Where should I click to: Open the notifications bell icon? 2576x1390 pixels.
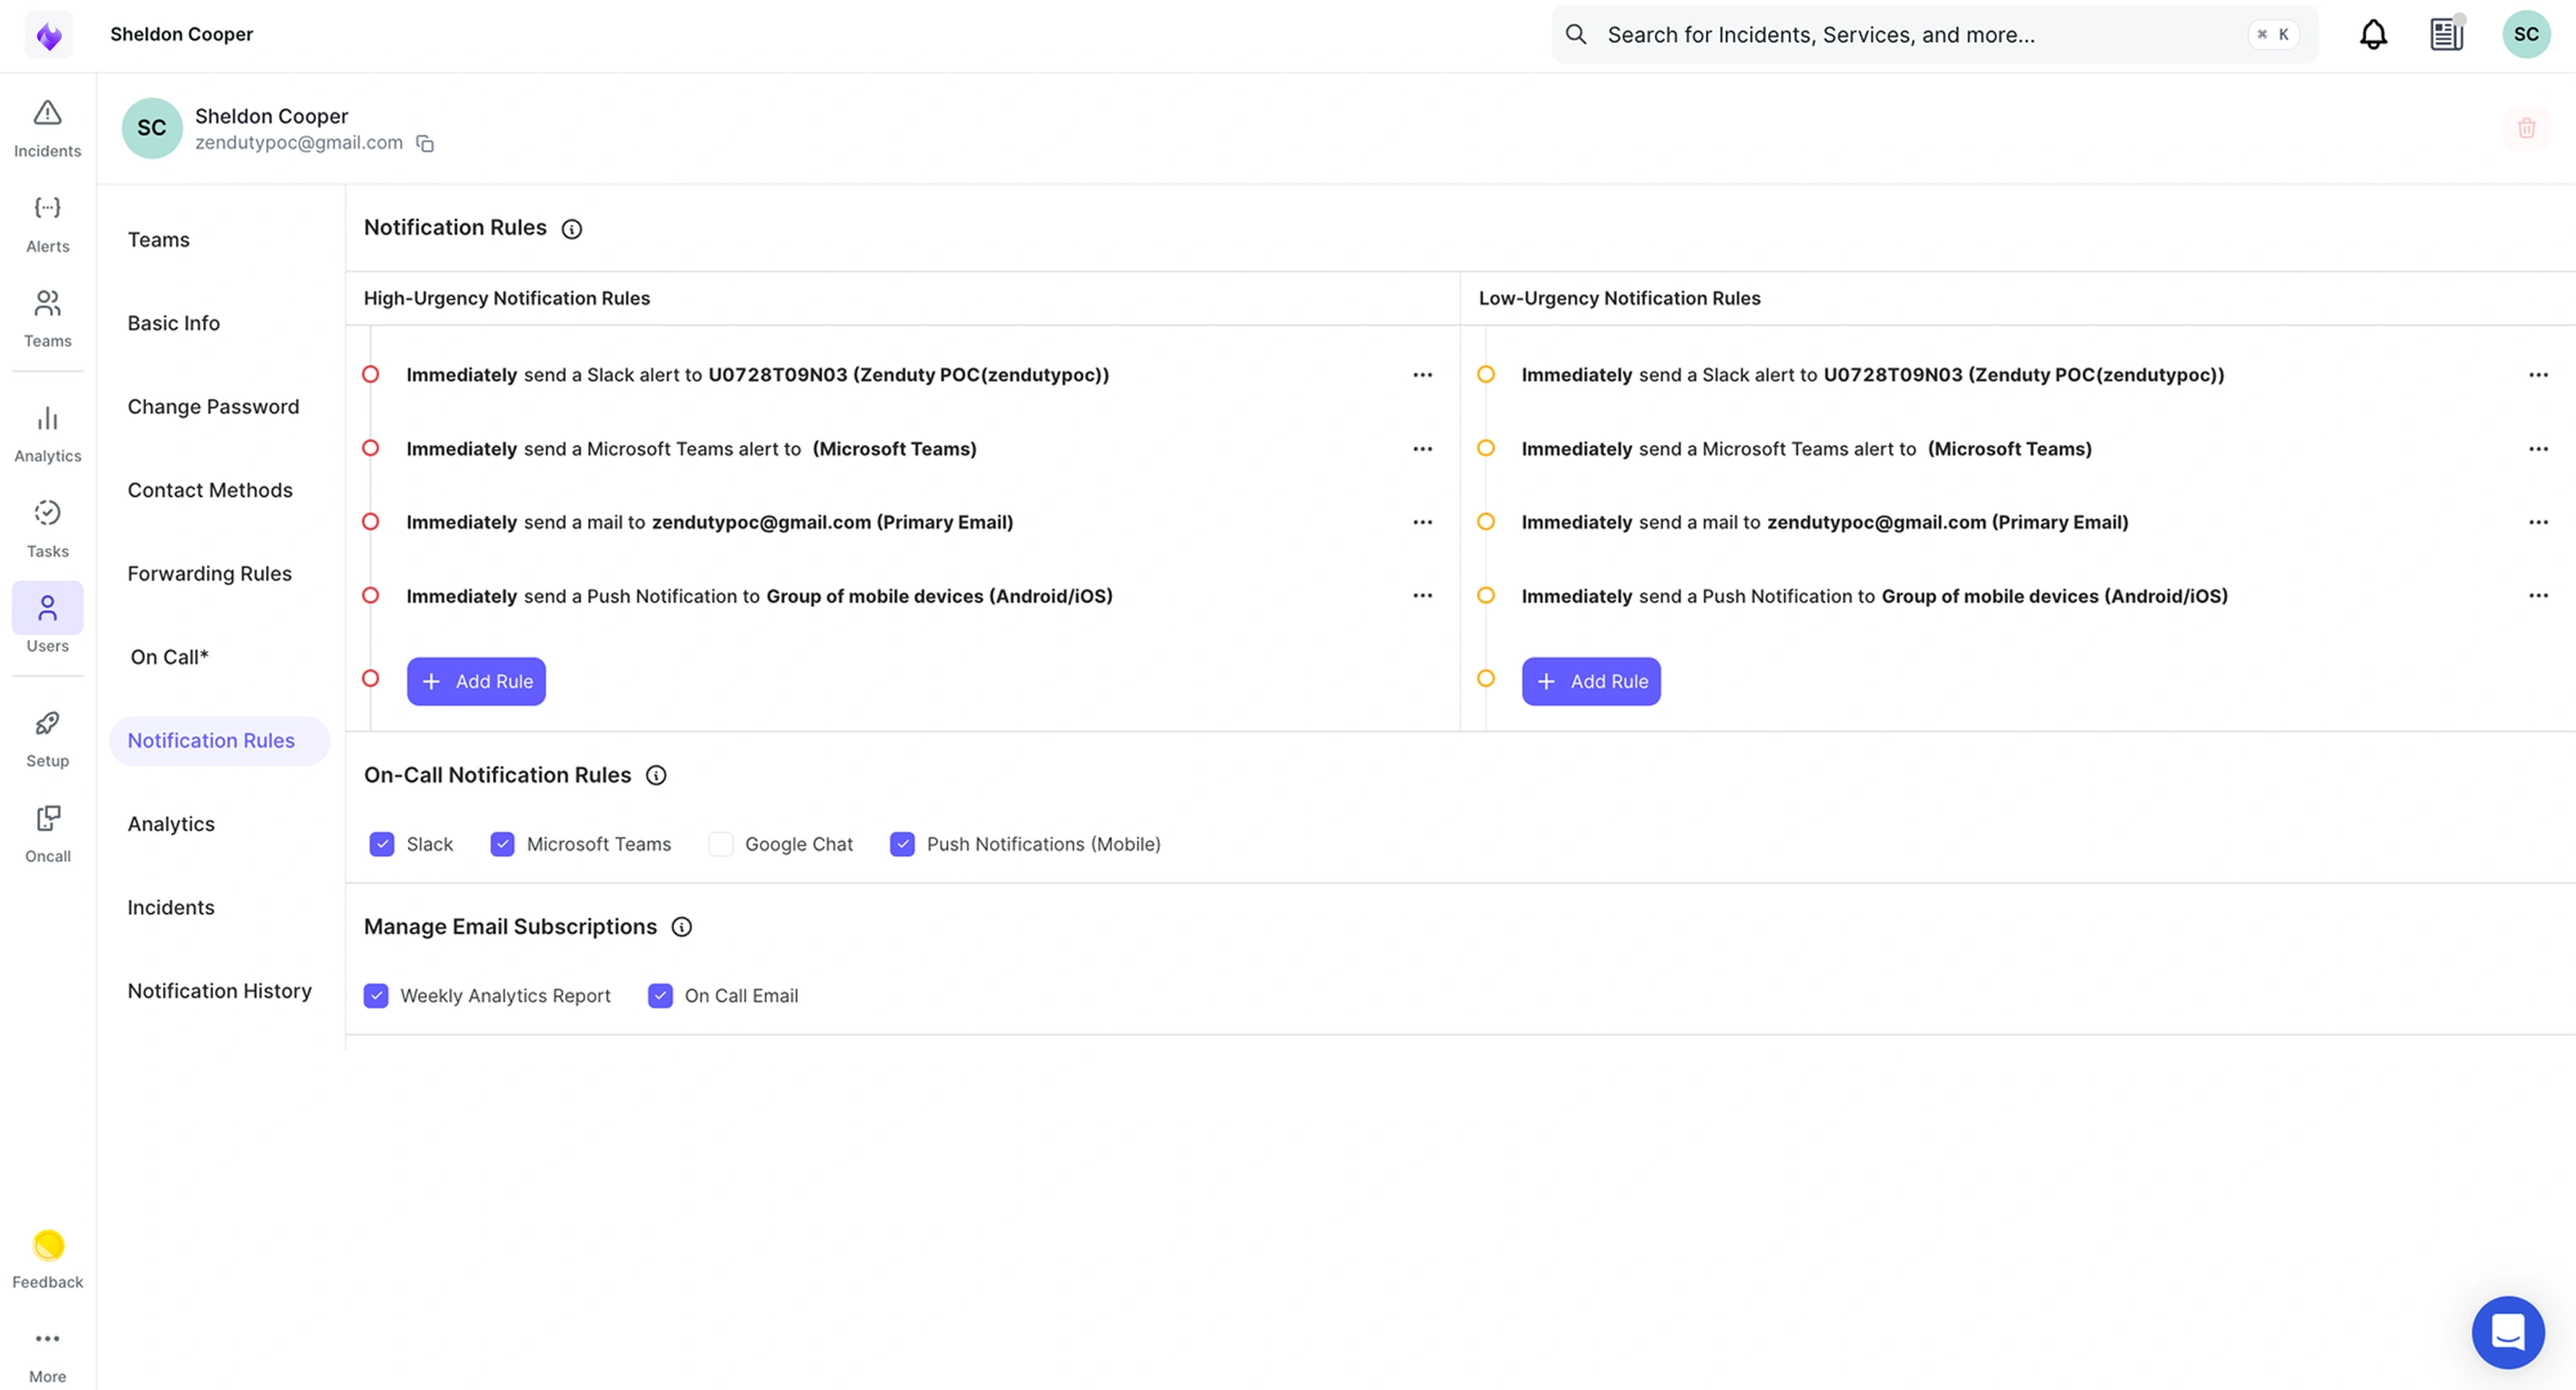pos(2372,34)
